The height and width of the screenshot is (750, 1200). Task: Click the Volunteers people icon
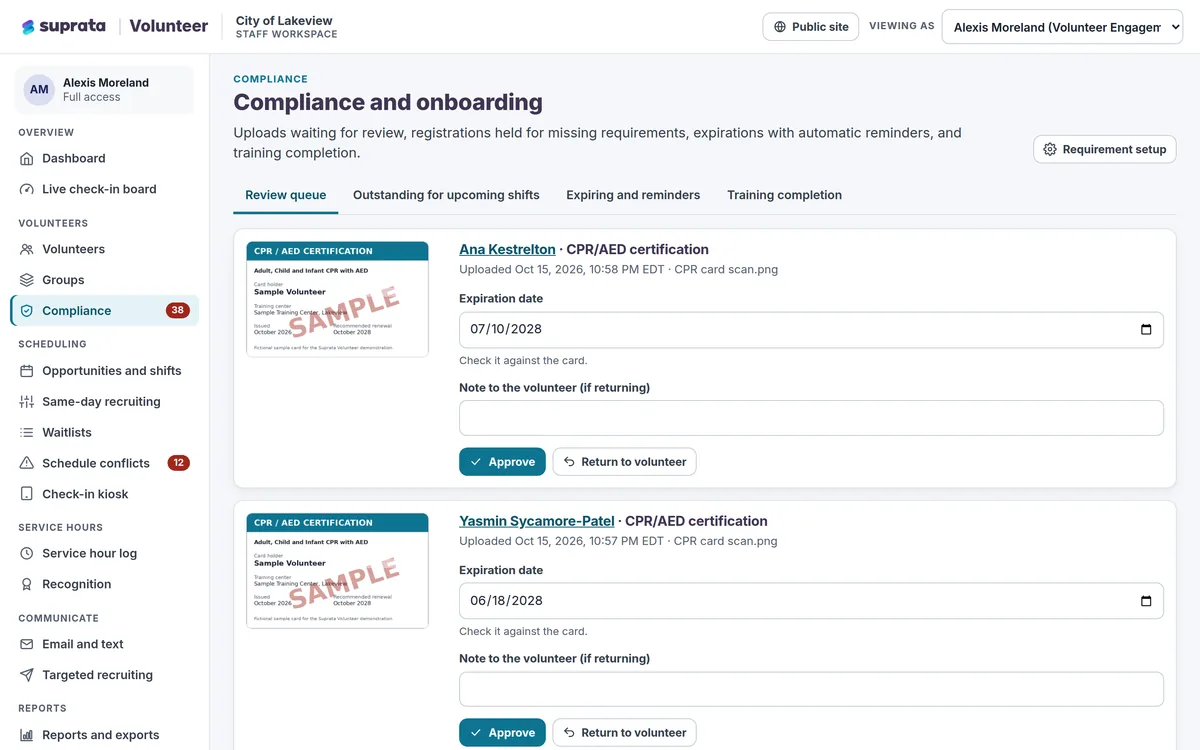click(27, 249)
